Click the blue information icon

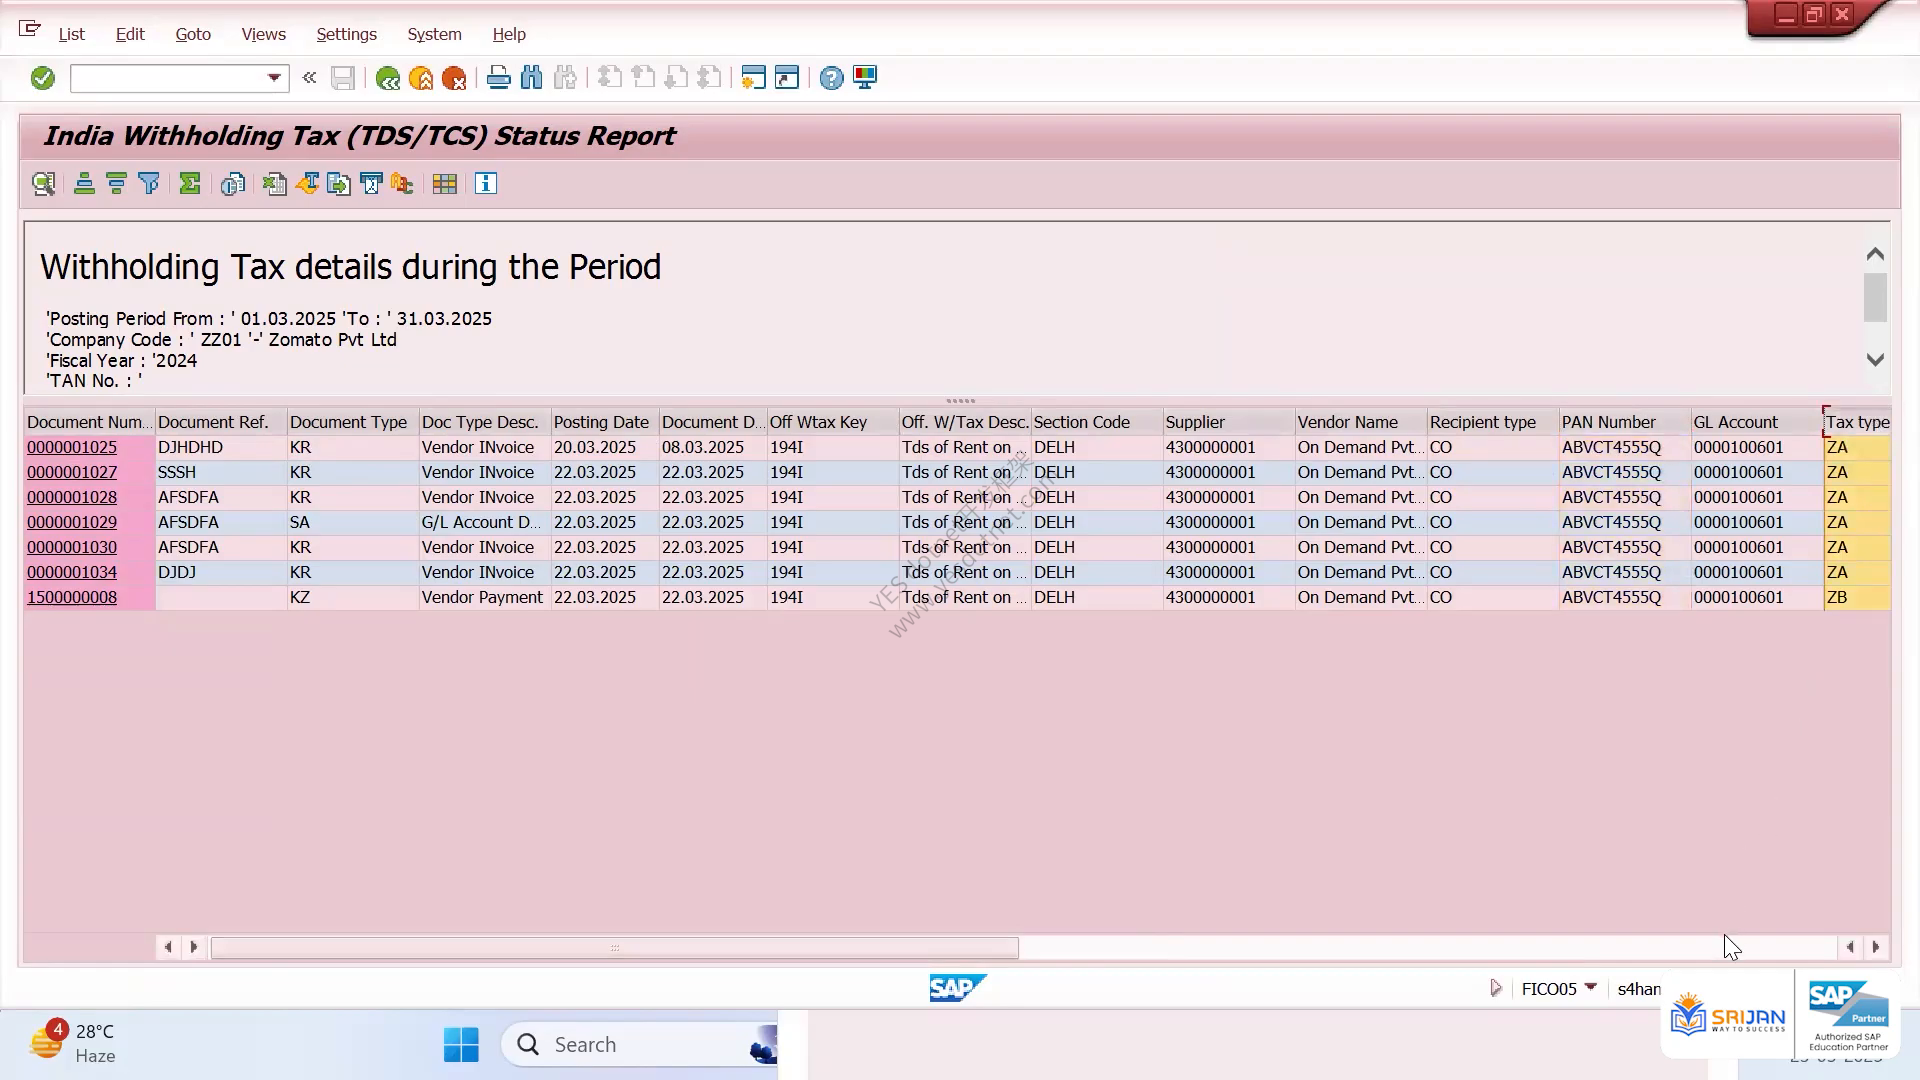(x=486, y=184)
